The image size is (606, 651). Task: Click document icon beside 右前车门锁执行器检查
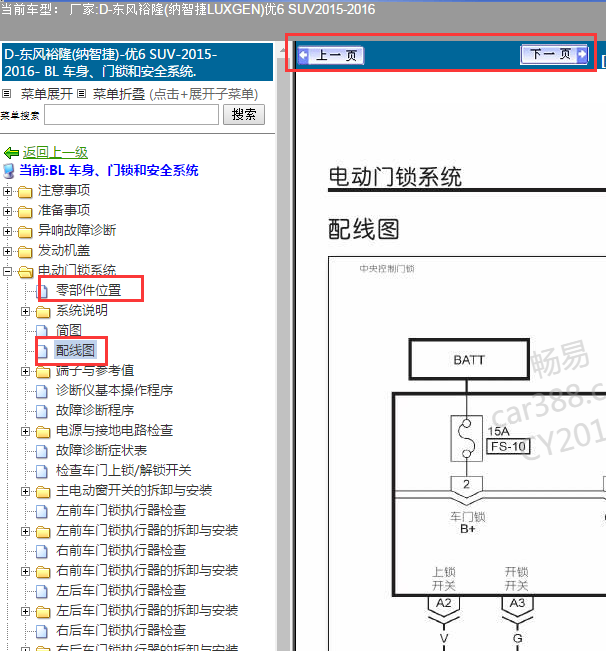(x=42, y=551)
